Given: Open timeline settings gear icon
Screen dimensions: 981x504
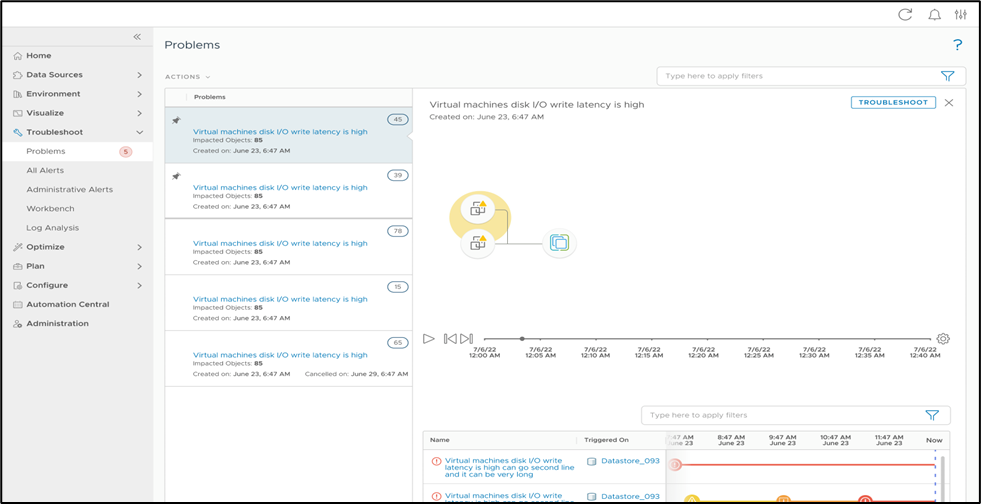Looking at the screenshot, I should 943,339.
